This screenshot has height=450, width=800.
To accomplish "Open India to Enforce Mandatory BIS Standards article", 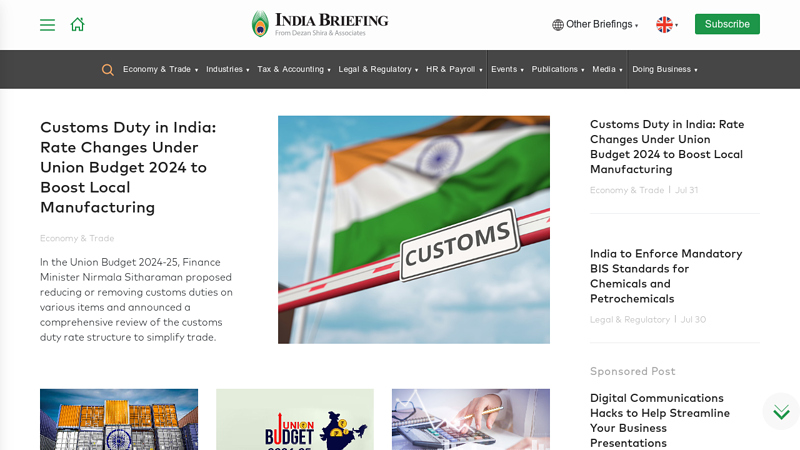I will point(666,276).
